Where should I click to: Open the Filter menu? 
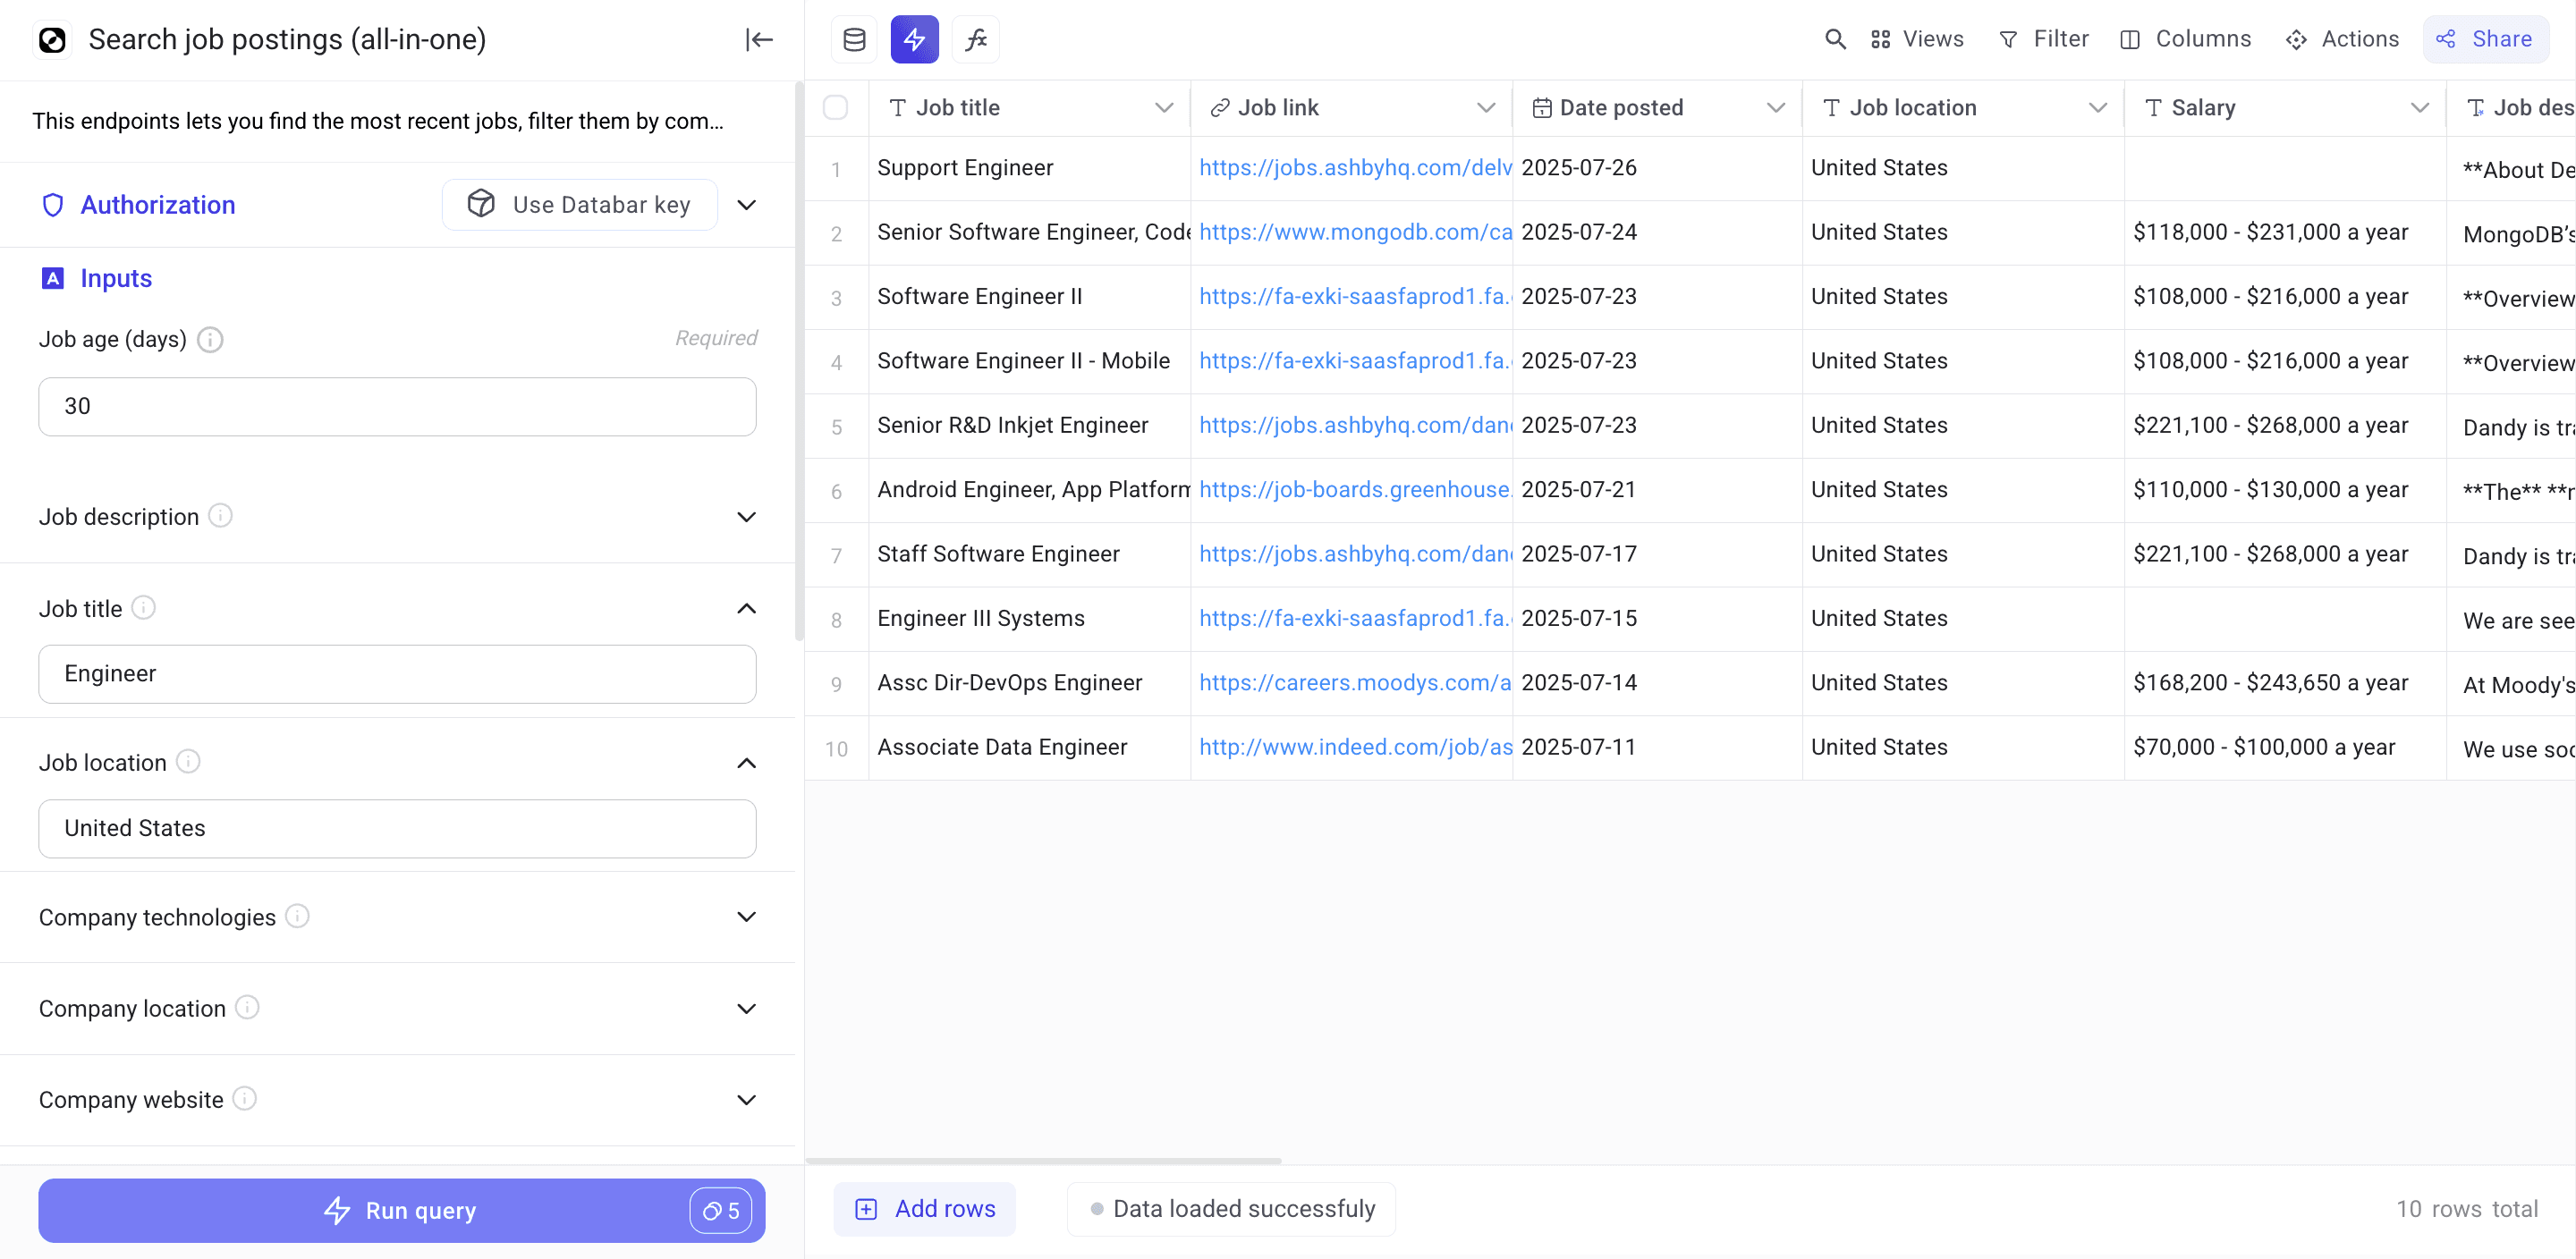pos(2044,40)
